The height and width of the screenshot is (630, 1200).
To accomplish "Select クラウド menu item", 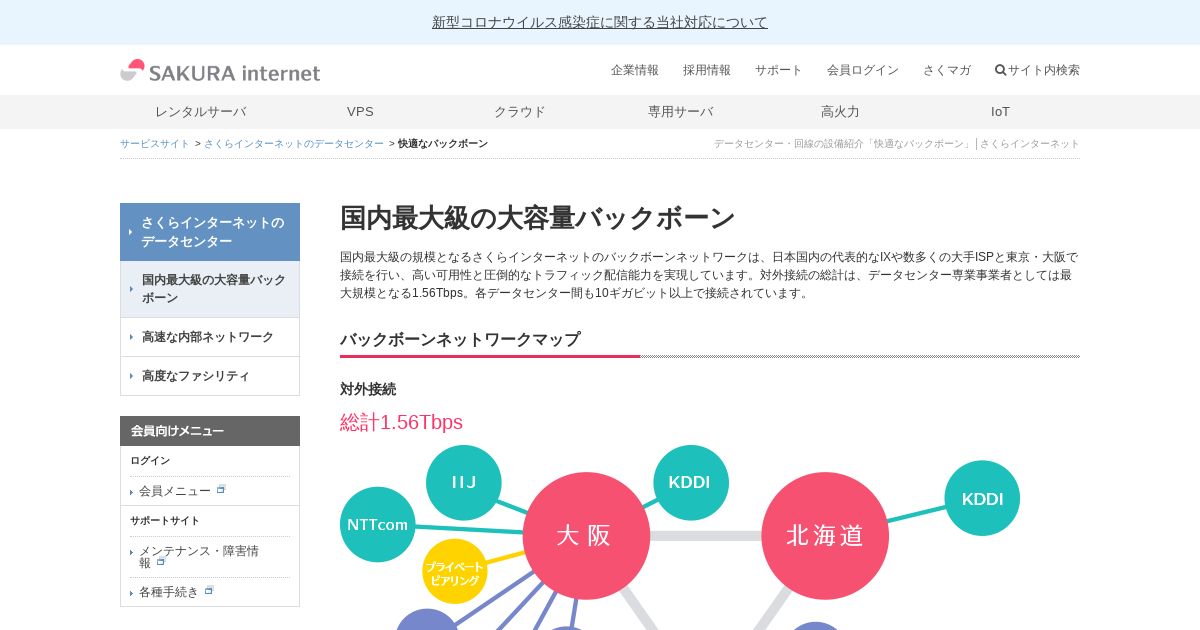I will click(x=520, y=112).
